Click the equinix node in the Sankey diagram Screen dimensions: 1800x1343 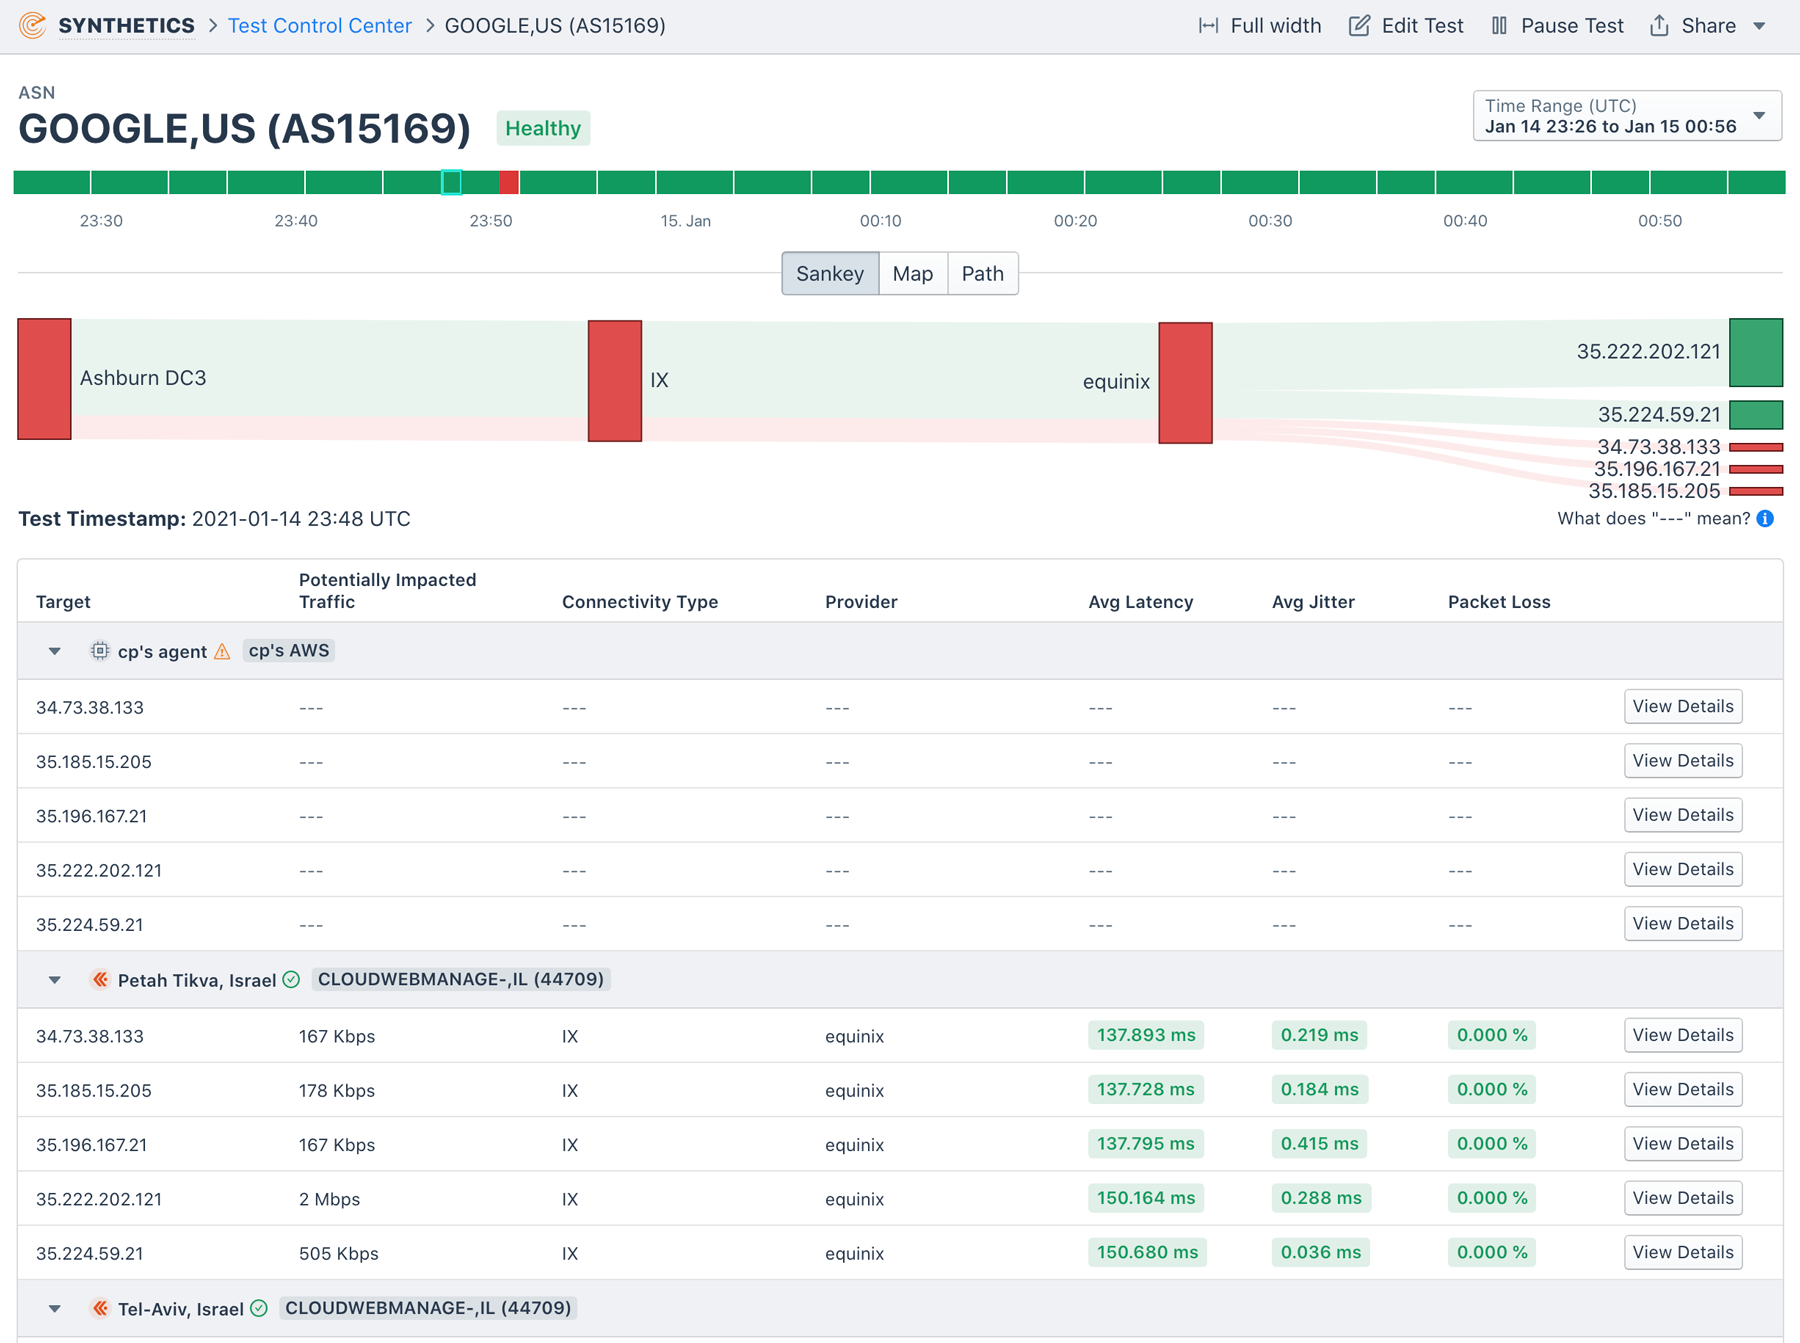1185,381
